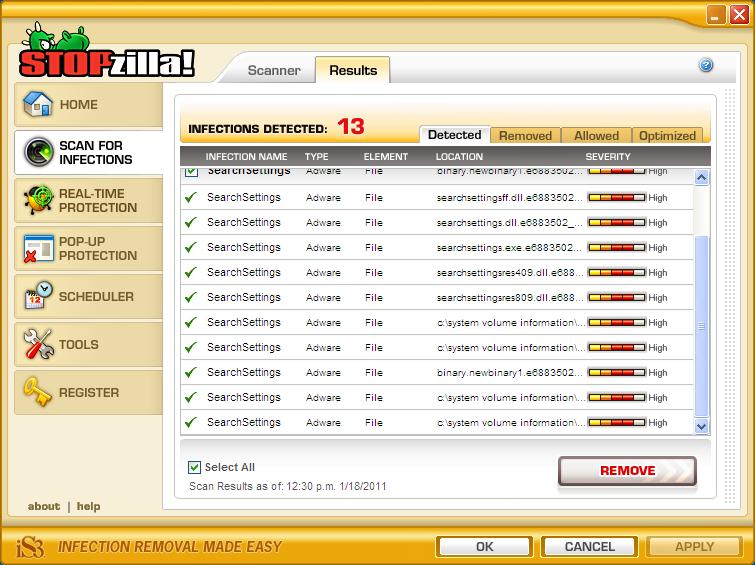Click severity bar of searchsettingsres809.dll row
755x565 pixels.
(x=617, y=298)
